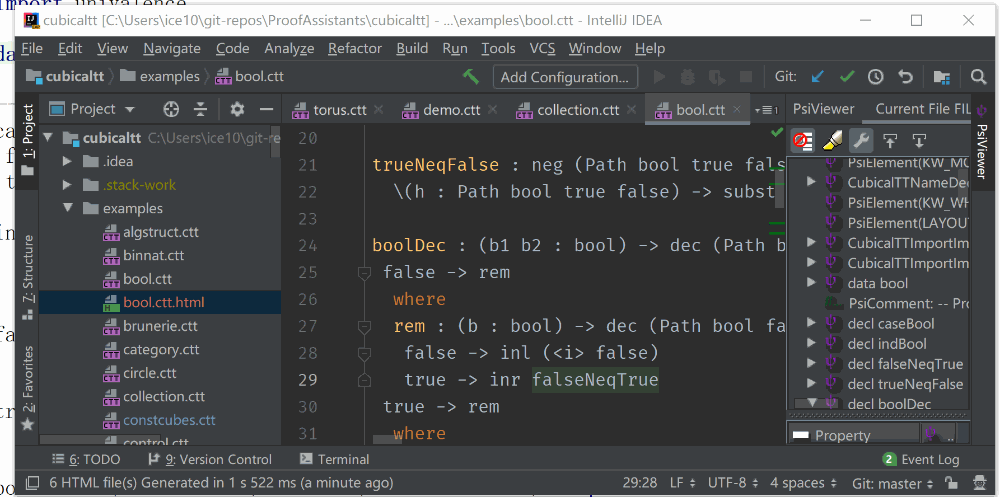Screen dimensions: 1000x497
Task: Open the 9: Version Control tool window
Action: (210, 459)
